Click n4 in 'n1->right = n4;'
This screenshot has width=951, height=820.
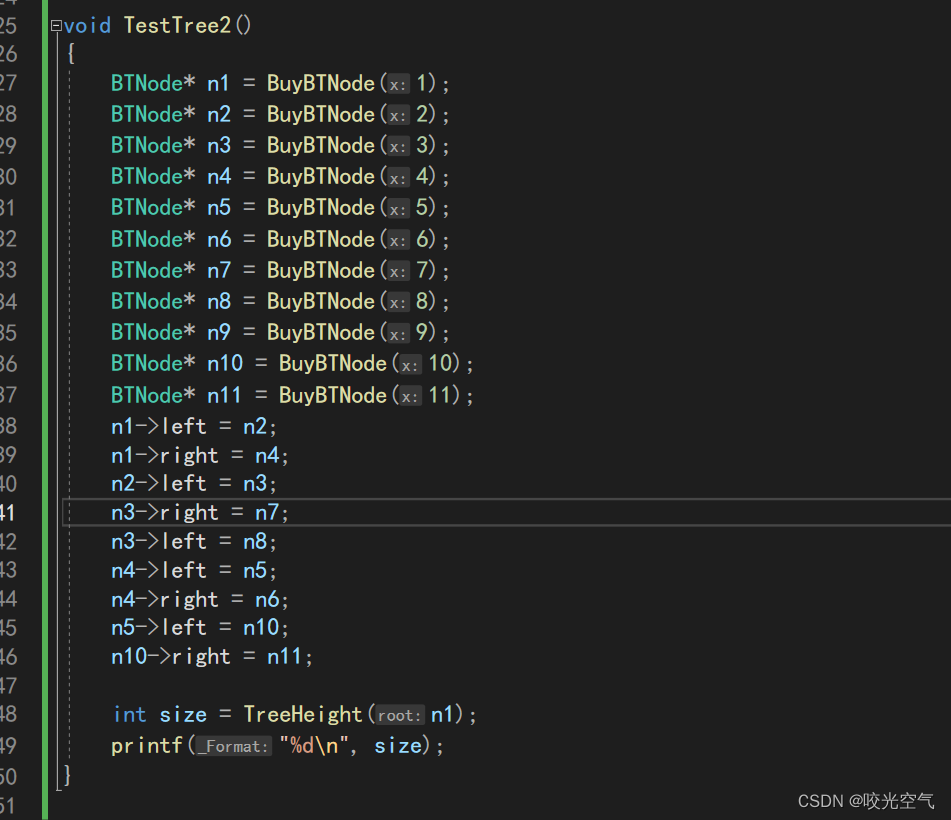coord(267,455)
